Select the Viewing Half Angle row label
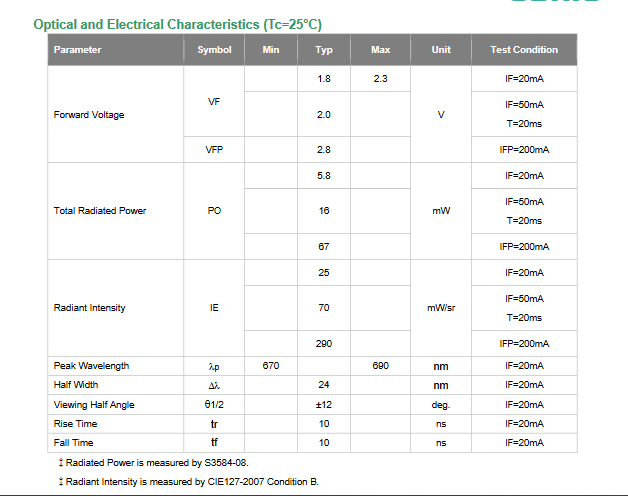Image resolution: width=628 pixels, height=496 pixels. [94, 405]
